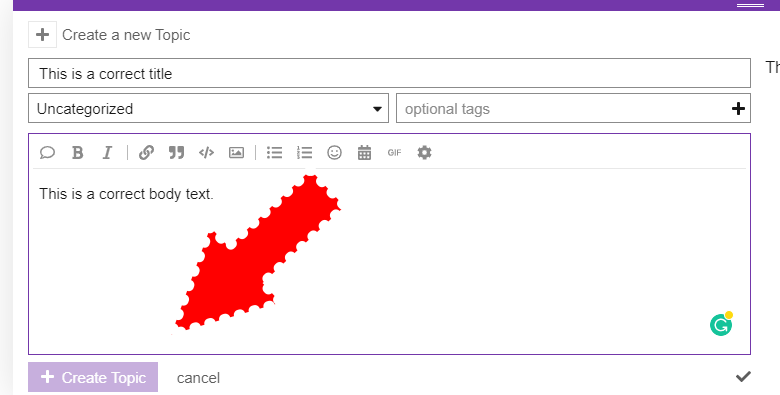The height and width of the screenshot is (395, 780).
Task: Click the title field 'This is a correct title'
Action: (389, 73)
